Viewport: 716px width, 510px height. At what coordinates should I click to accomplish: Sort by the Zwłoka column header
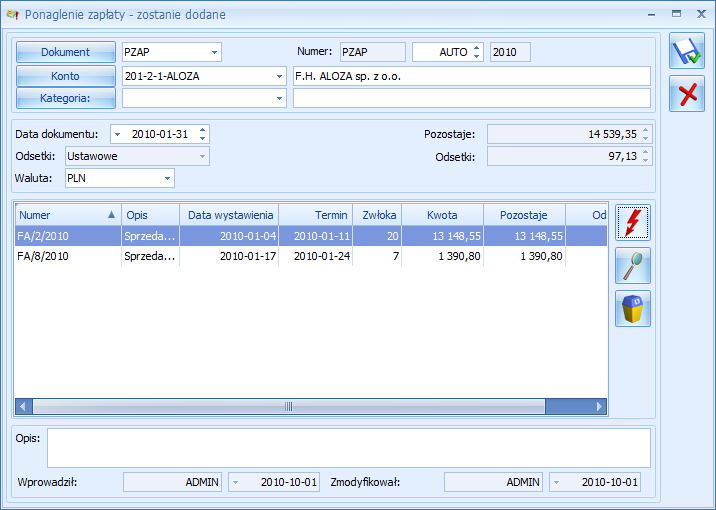(x=377, y=215)
